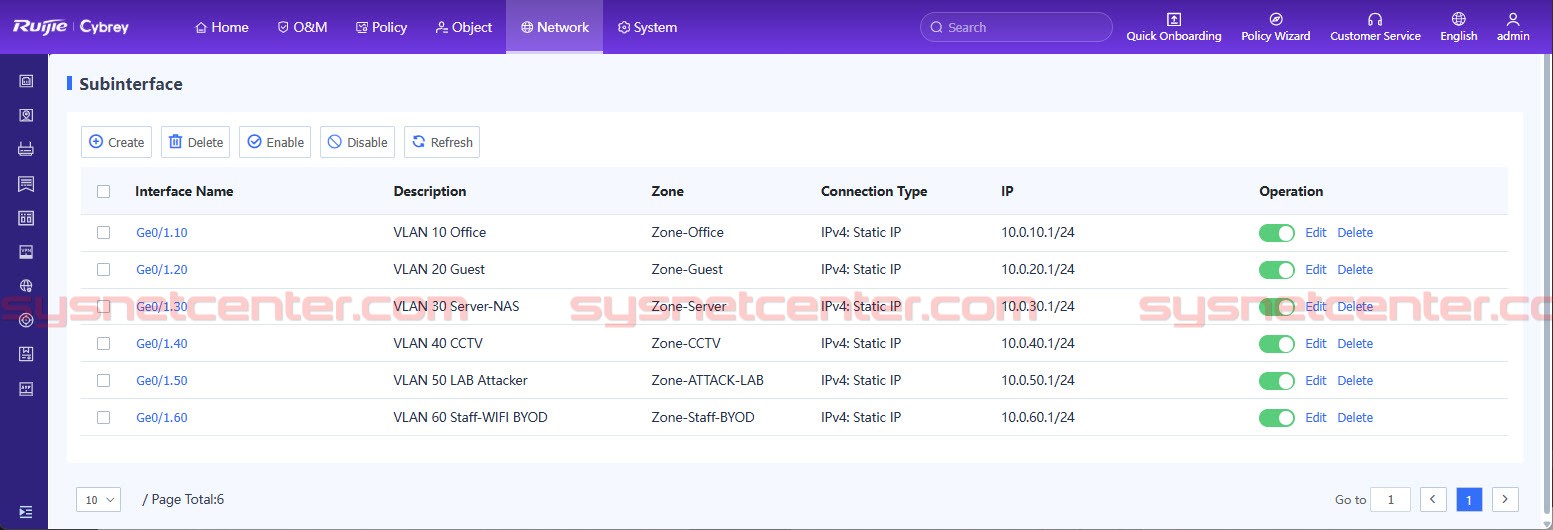The height and width of the screenshot is (530, 1553).
Task: Delete the VLAN 20 Guest row
Action: (x=1355, y=269)
